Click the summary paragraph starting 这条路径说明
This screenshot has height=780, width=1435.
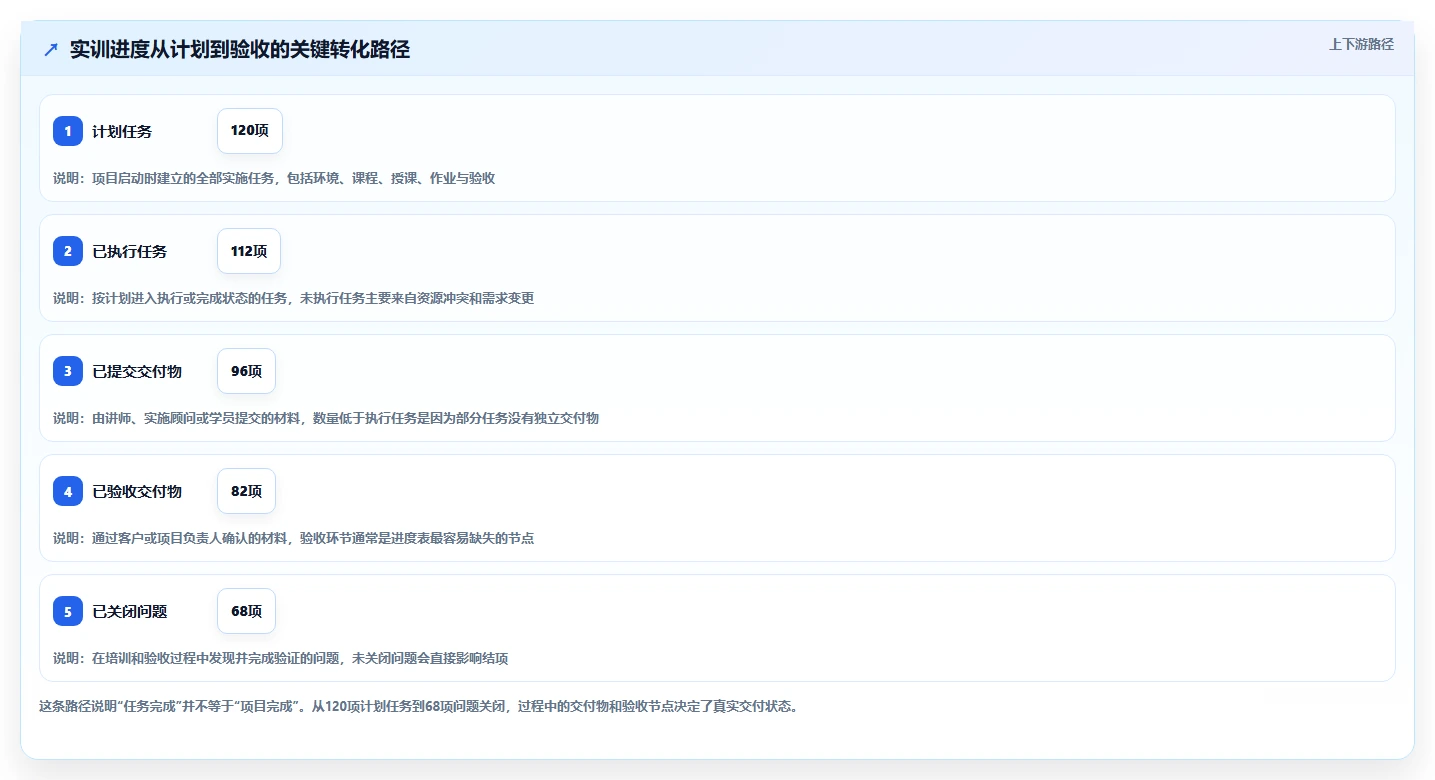click(418, 706)
